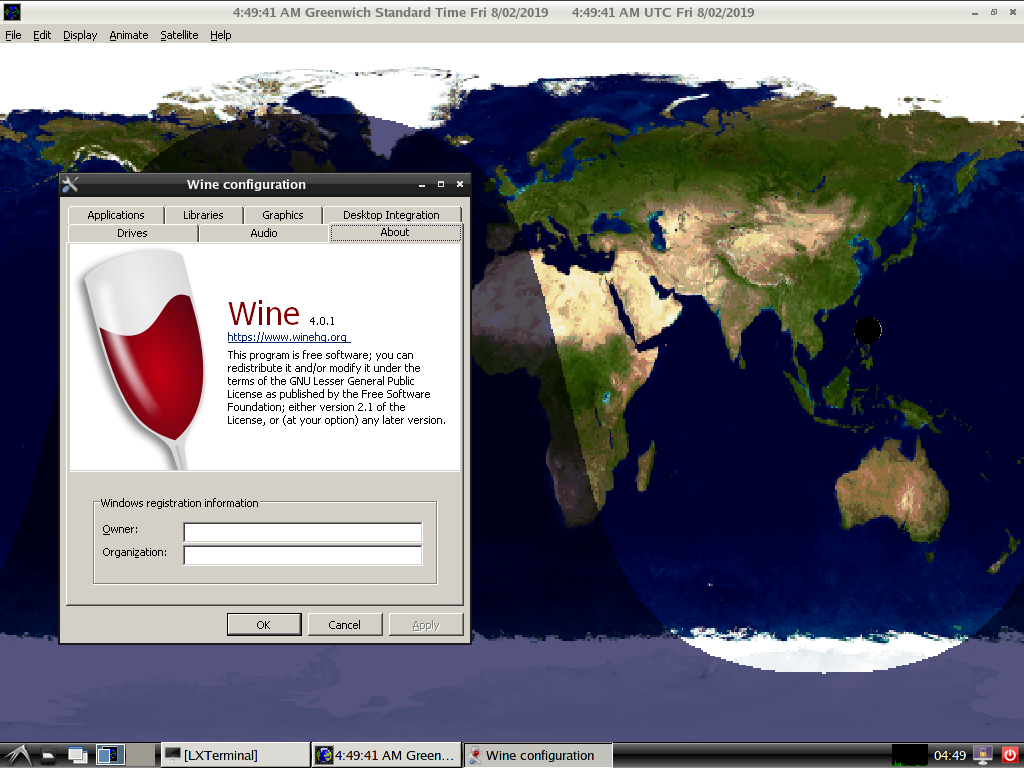Focus the Owner text field
The height and width of the screenshot is (768, 1024).
302,532
